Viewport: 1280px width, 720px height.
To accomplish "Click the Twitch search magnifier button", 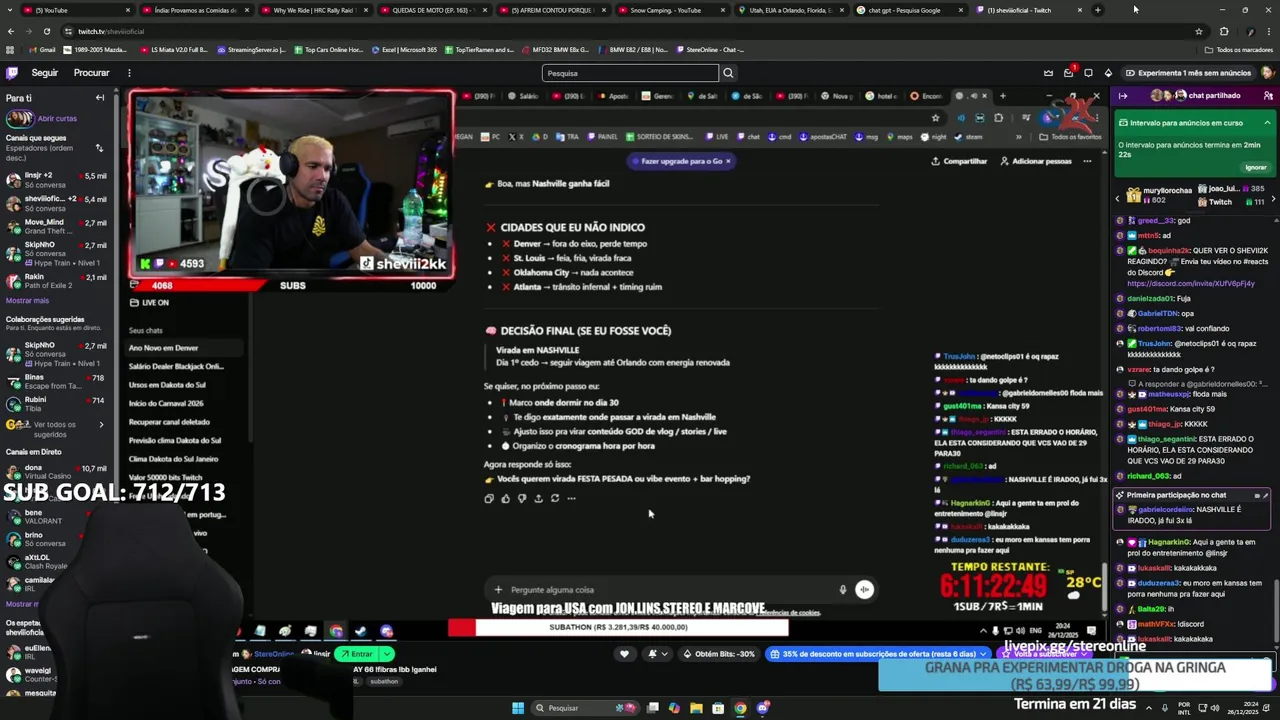I will 728,73.
